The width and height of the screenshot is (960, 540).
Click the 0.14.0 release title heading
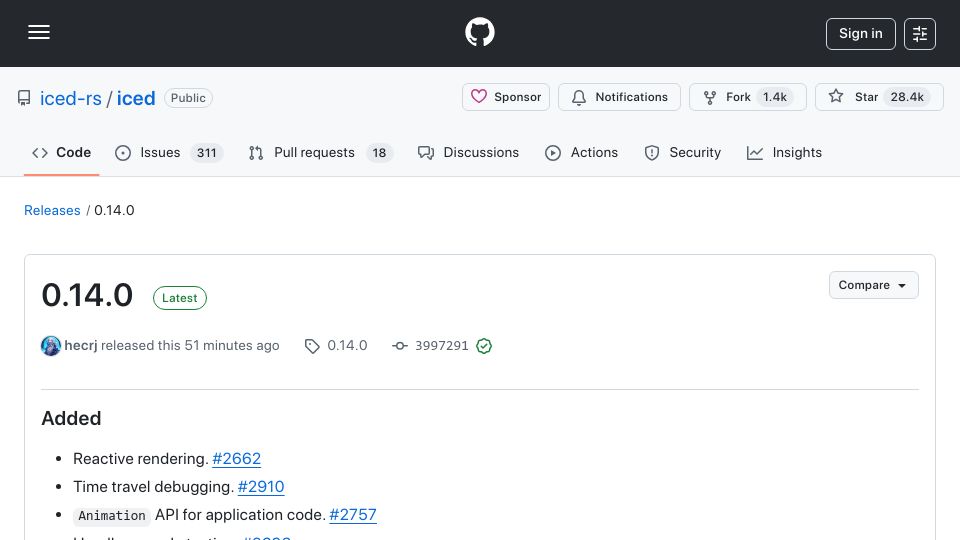pos(87,295)
